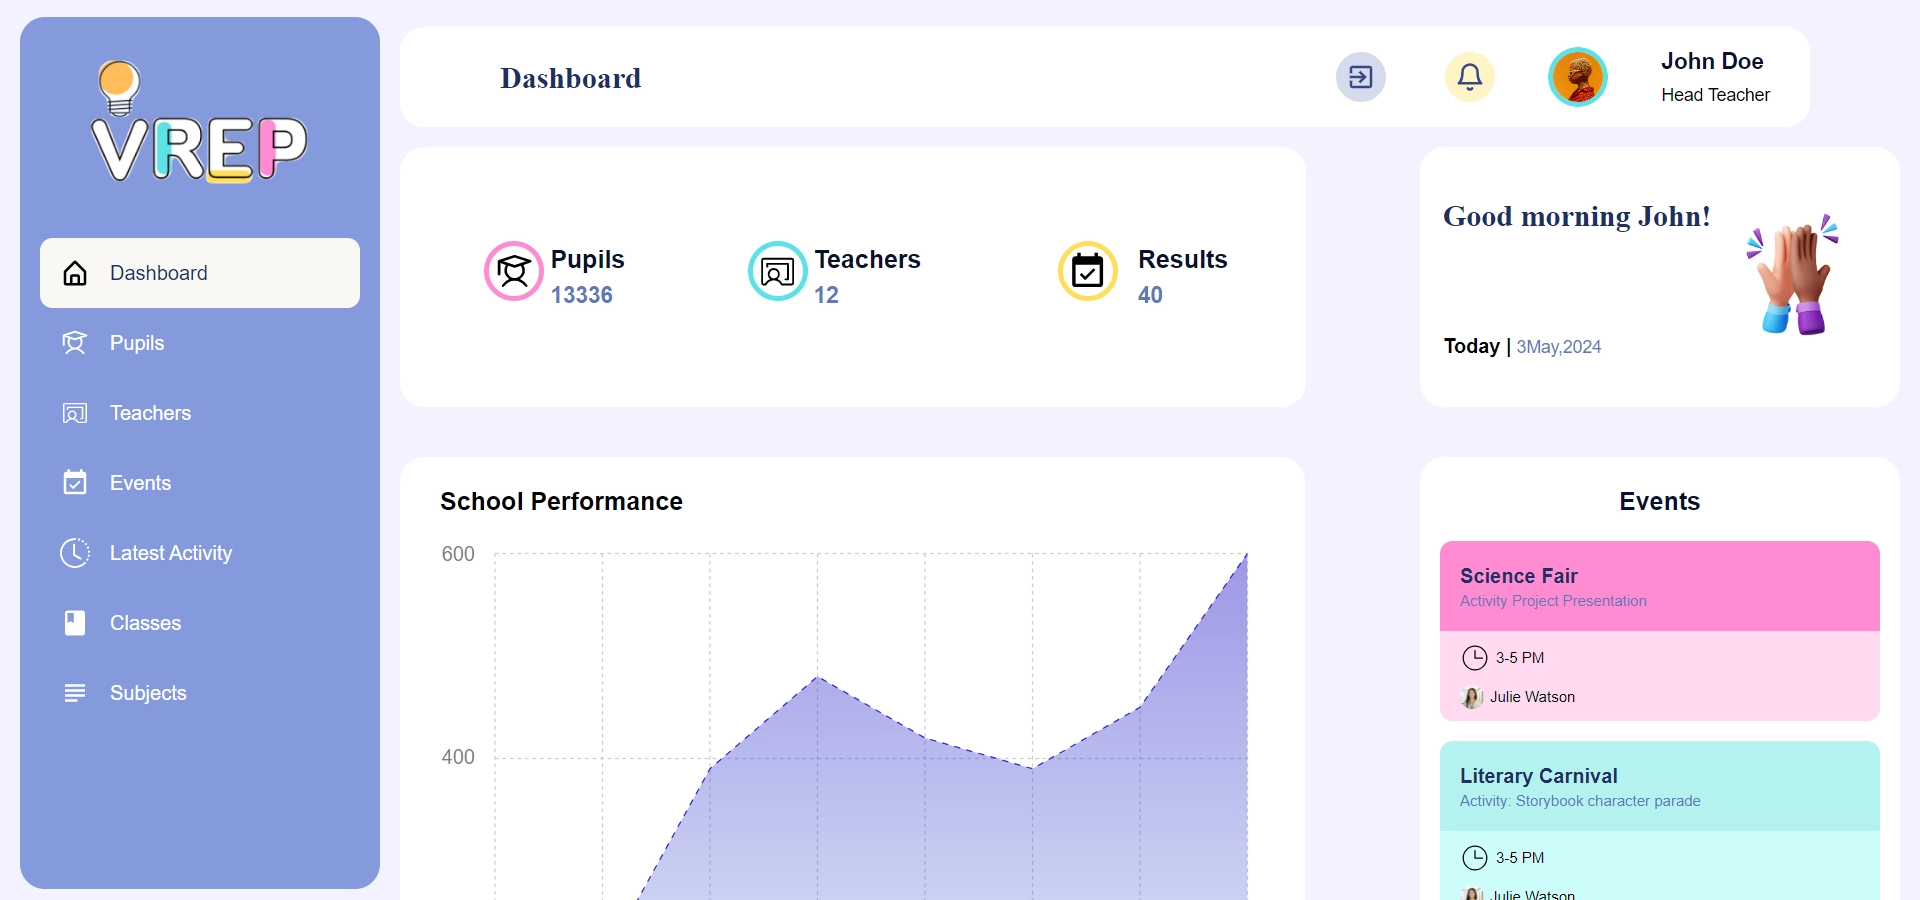Screen dimensions: 1920x900
Task: Click the teal Teachers stat icon
Action: point(778,271)
